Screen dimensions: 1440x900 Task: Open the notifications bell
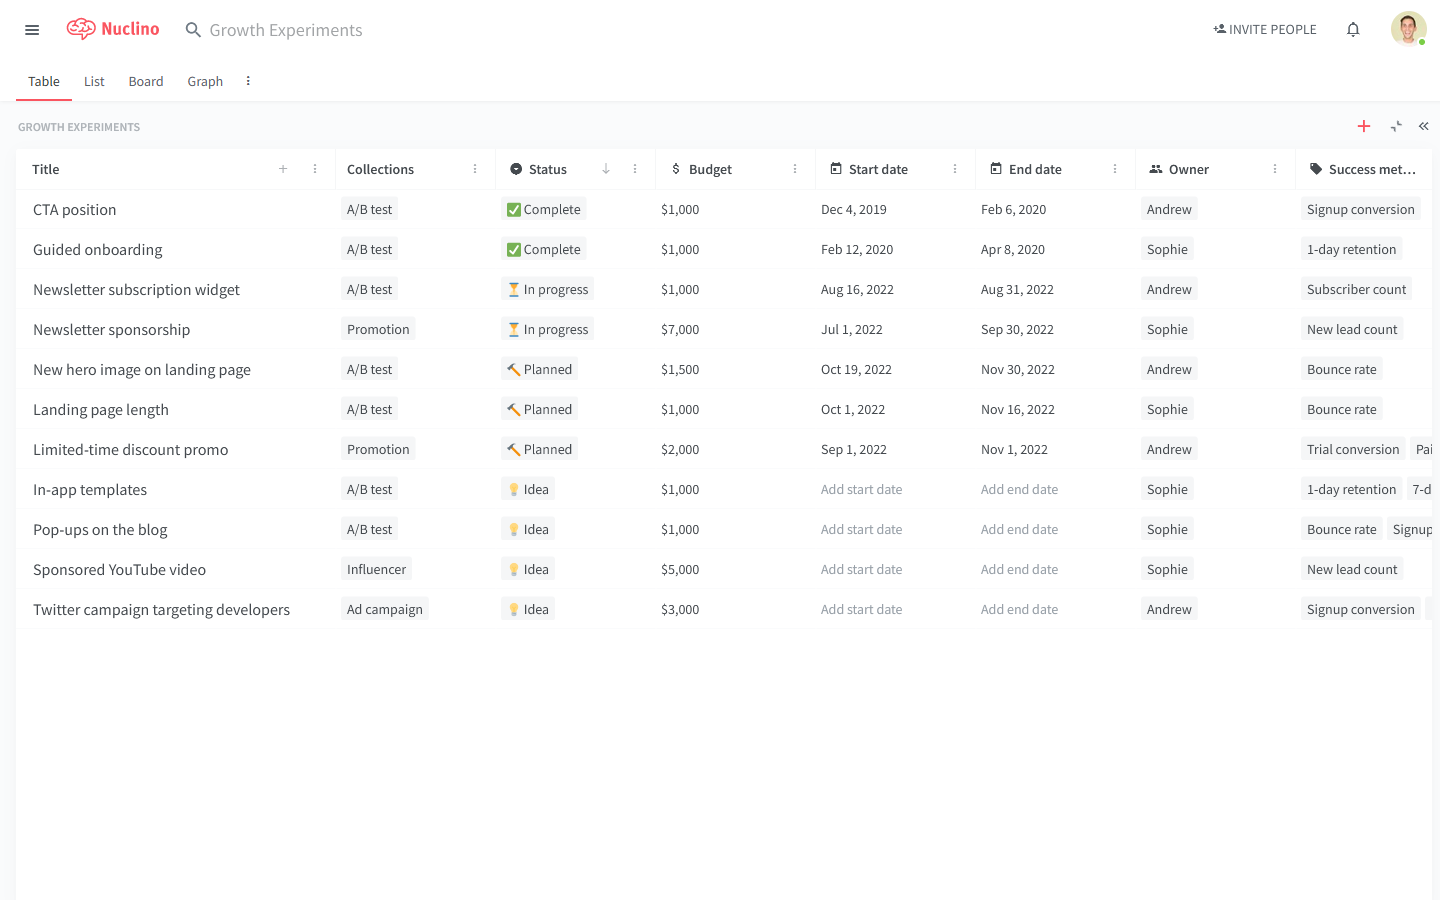pyautogui.click(x=1353, y=29)
